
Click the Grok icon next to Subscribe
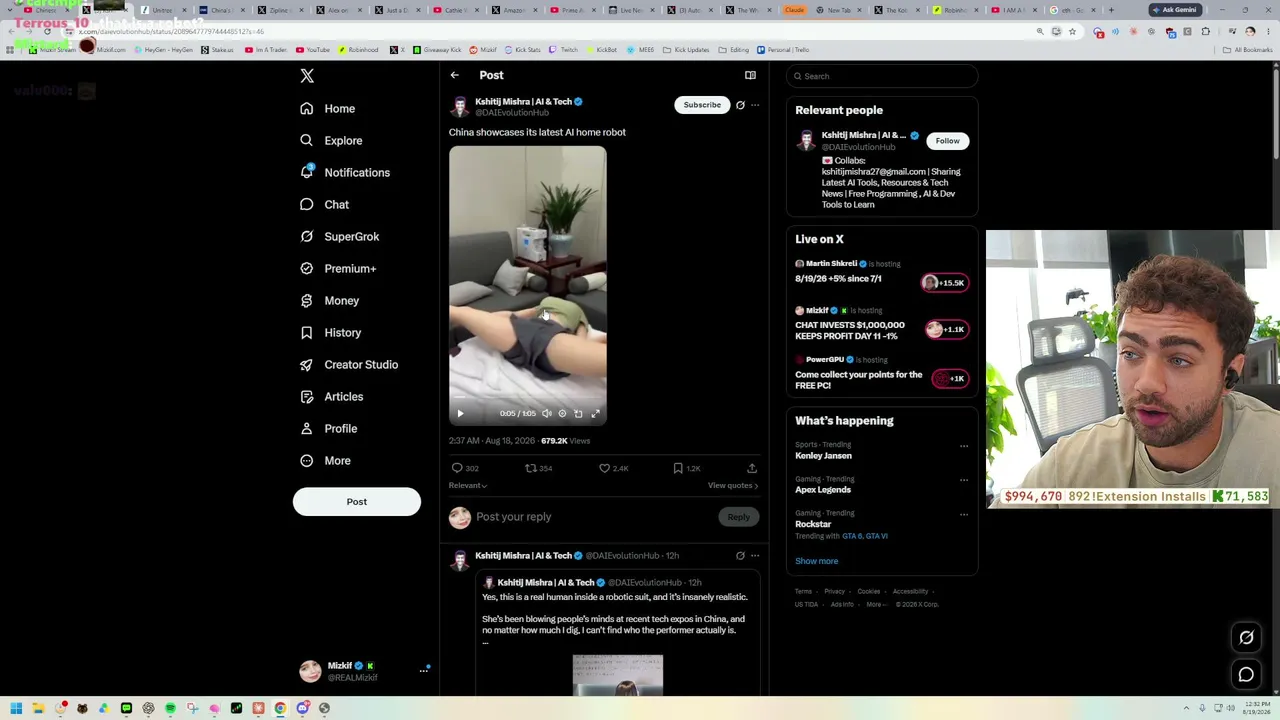pyautogui.click(x=740, y=105)
